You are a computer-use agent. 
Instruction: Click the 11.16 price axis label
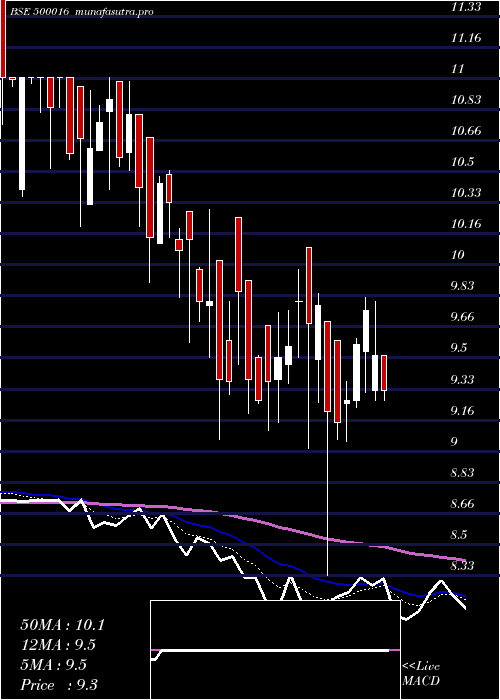pos(466,38)
